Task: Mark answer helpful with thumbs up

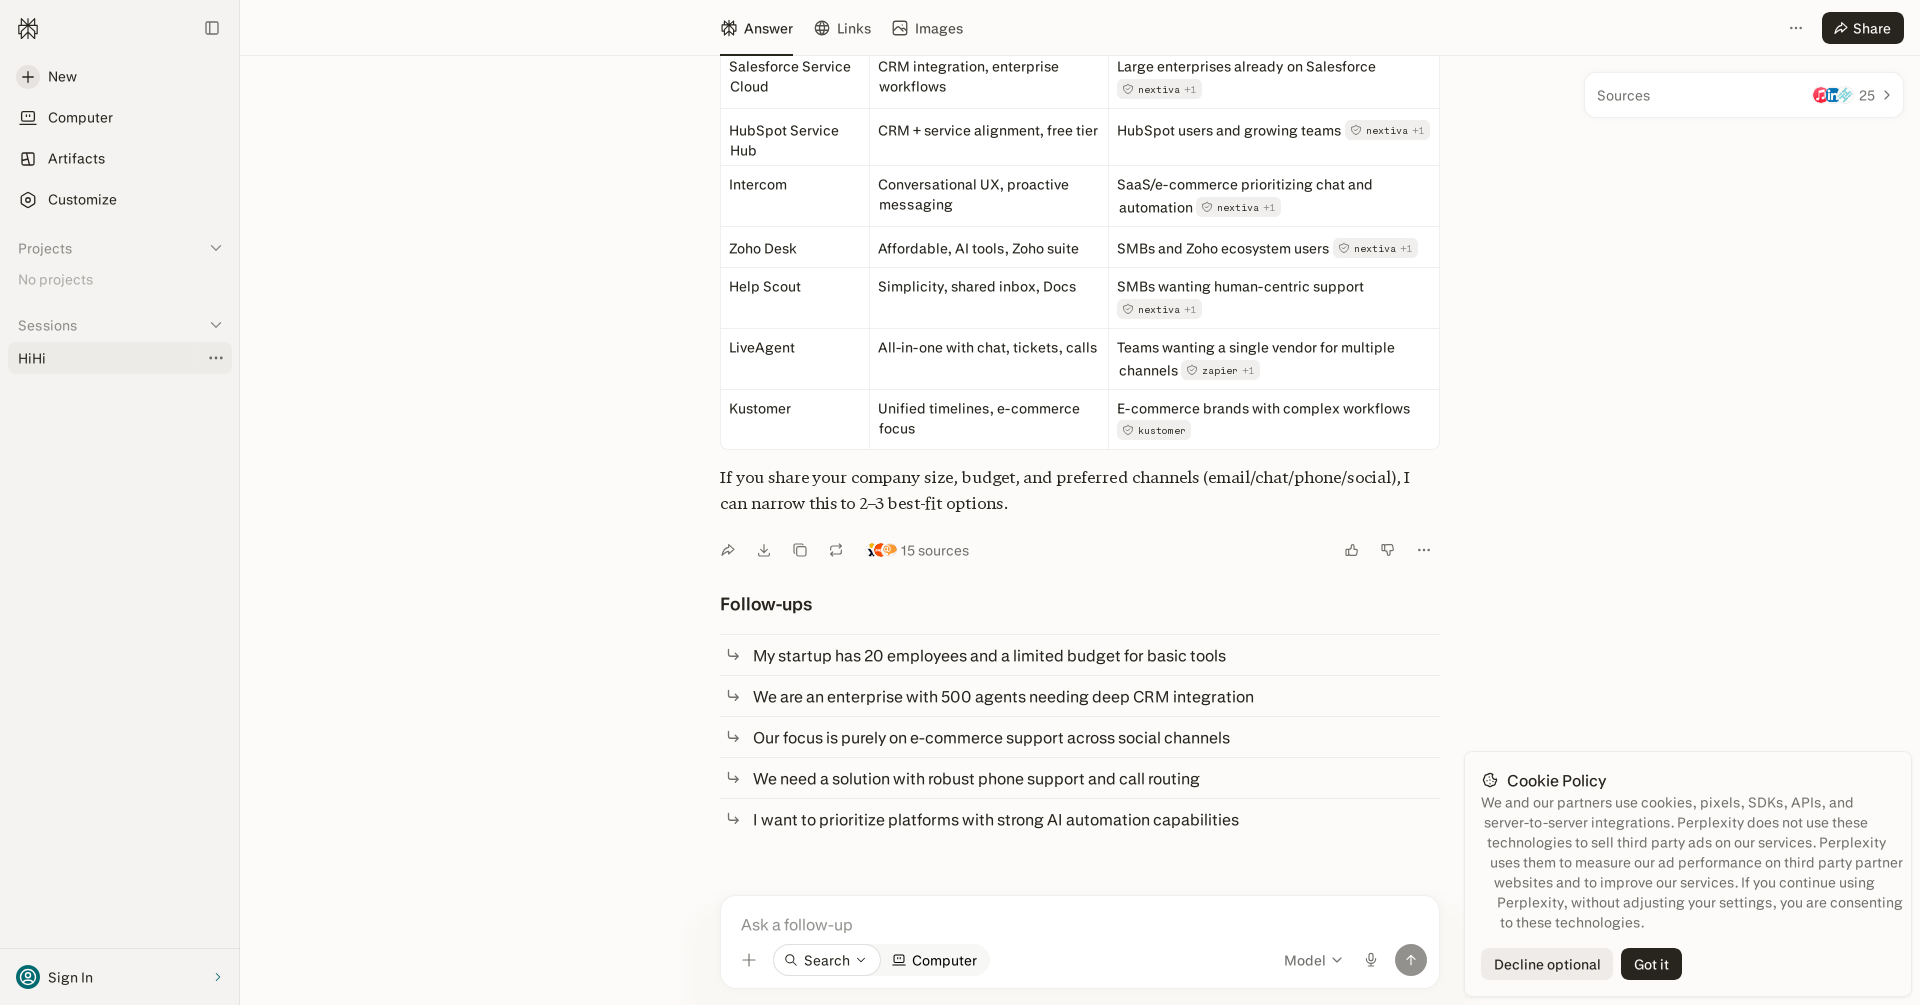Action: (1352, 550)
